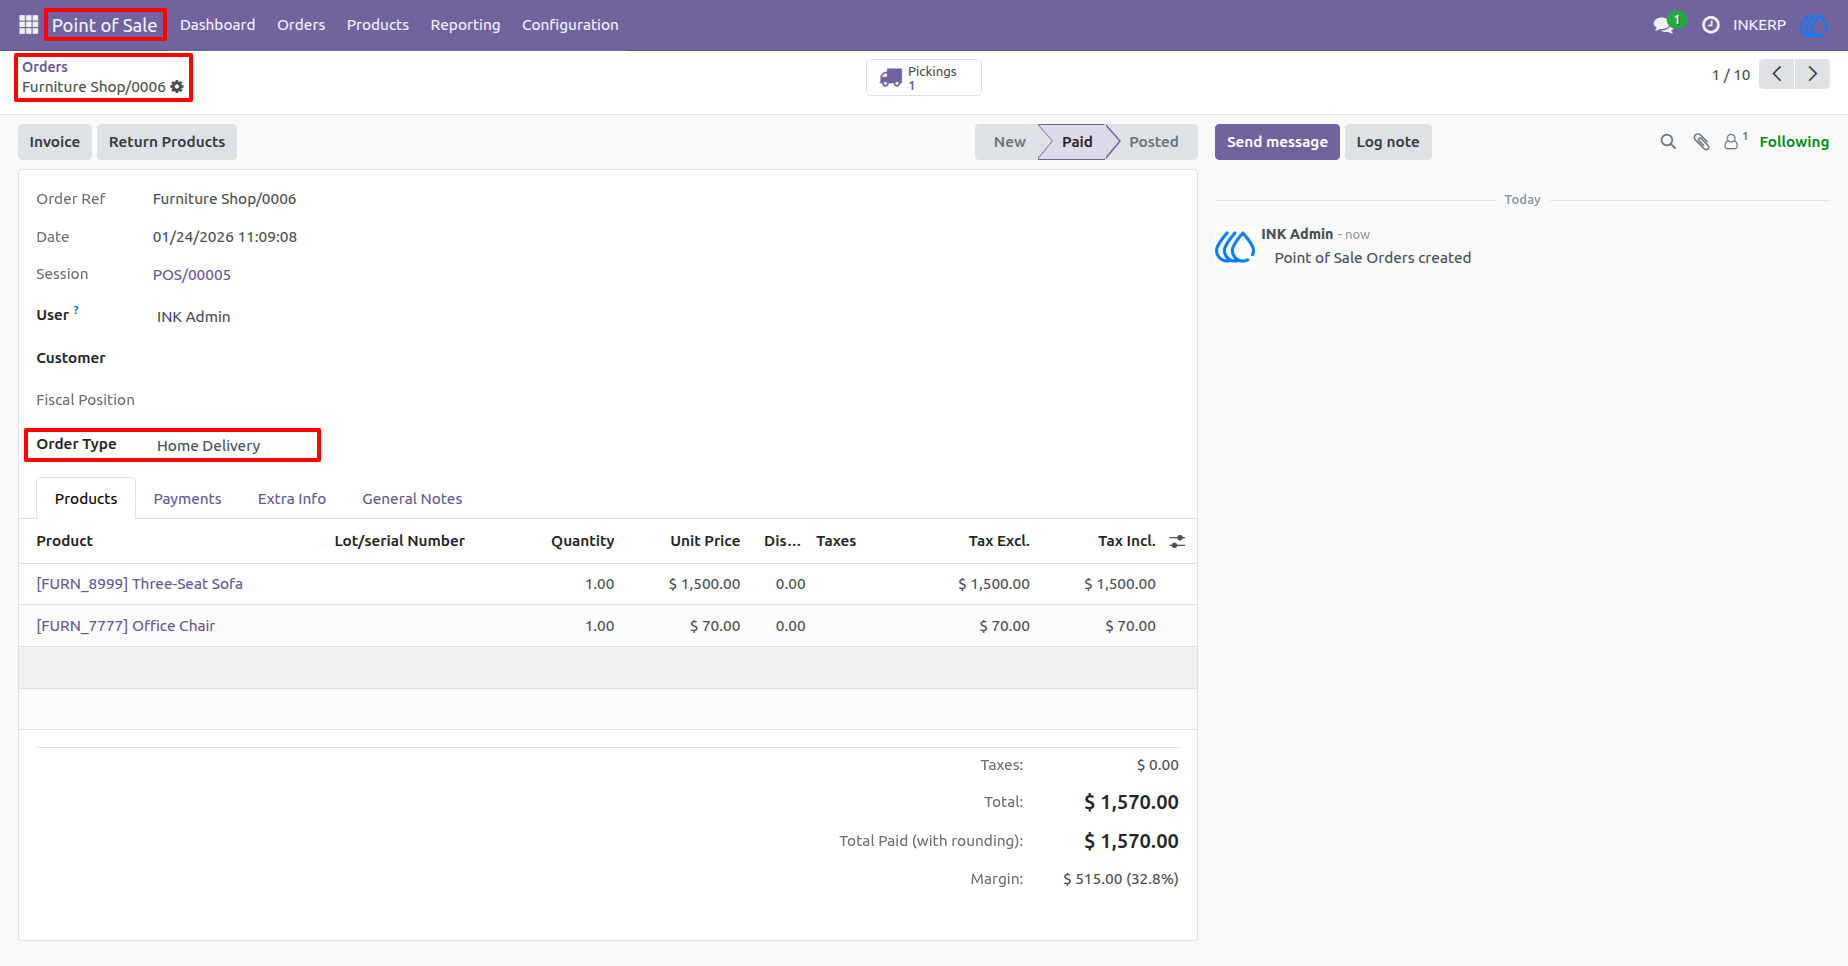Open column options adjust icon in products table
This screenshot has height=966, width=1848.
tap(1177, 541)
